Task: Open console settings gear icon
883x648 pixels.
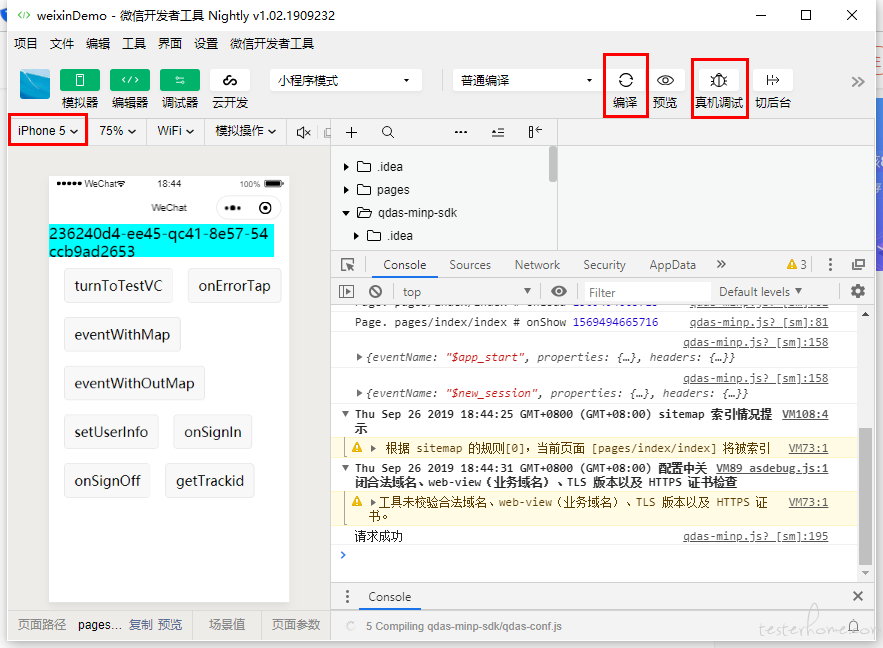Action: [858, 291]
